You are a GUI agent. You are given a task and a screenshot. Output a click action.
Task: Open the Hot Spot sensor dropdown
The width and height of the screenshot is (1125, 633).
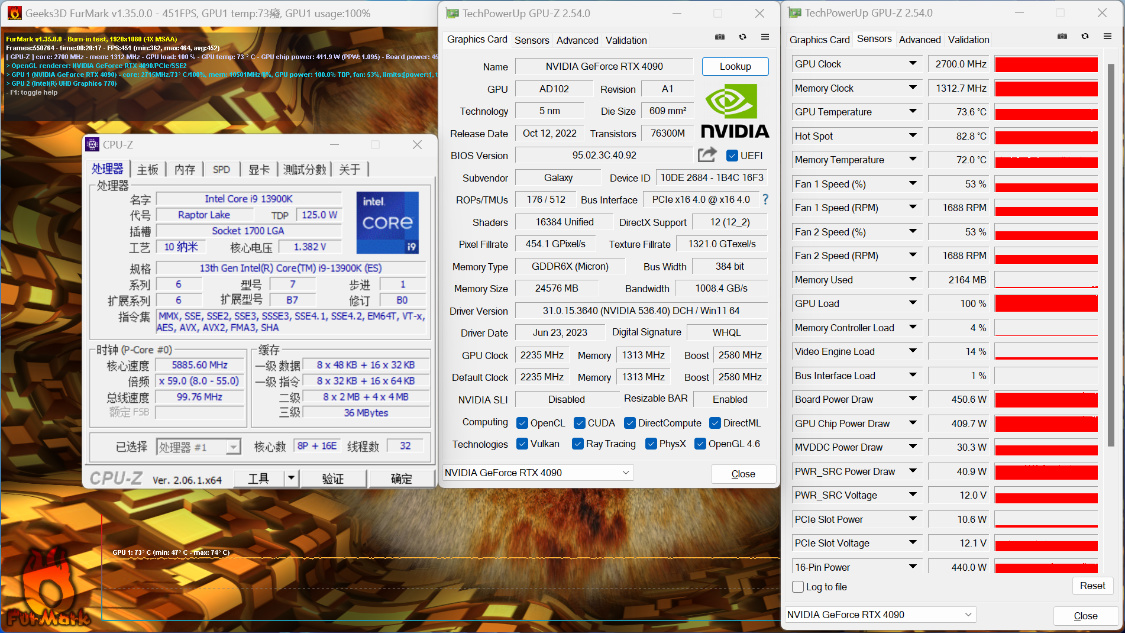[913, 136]
